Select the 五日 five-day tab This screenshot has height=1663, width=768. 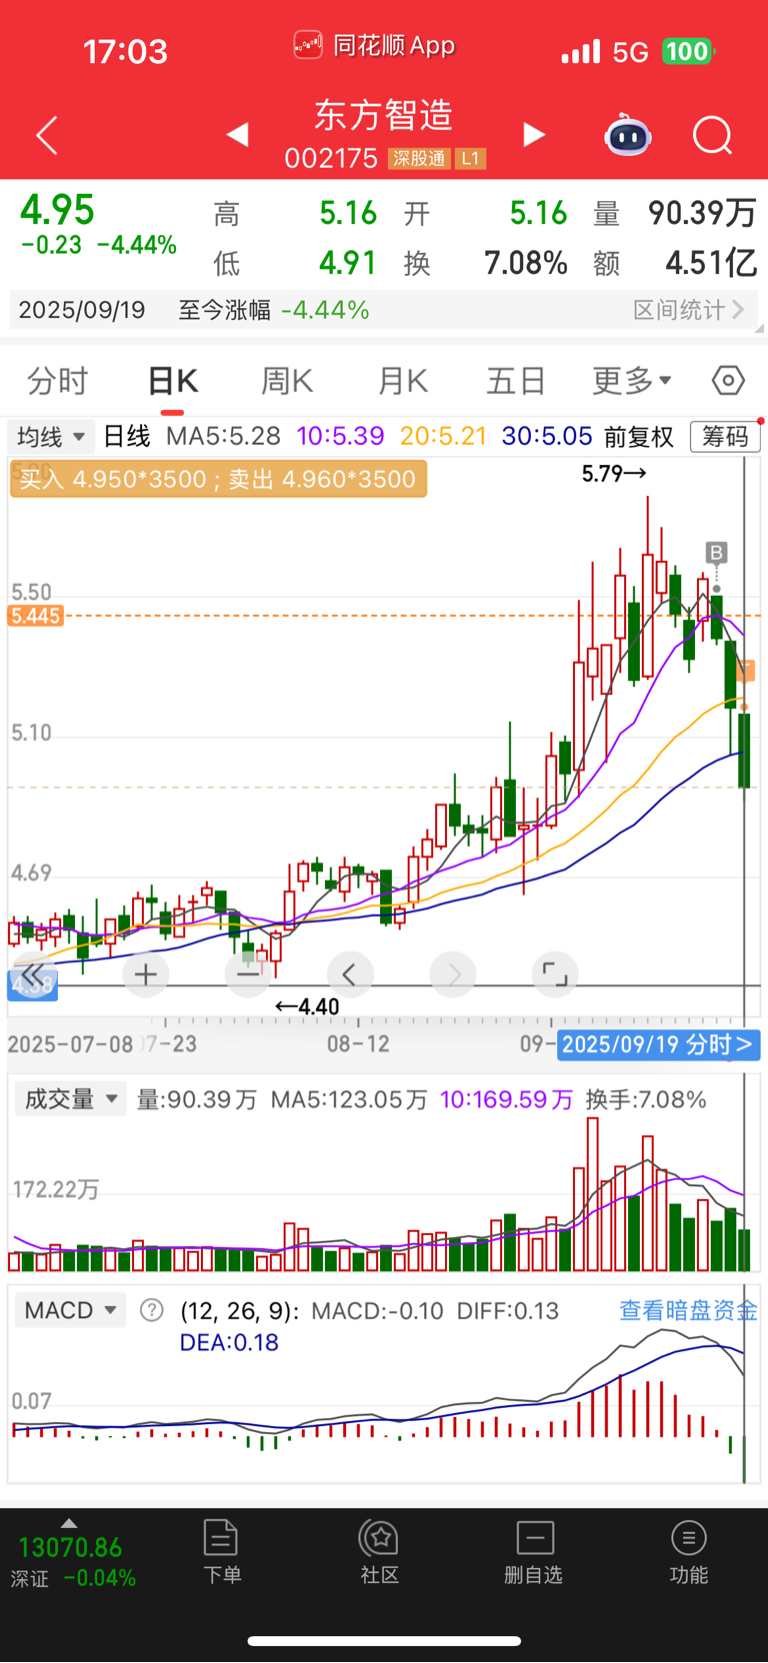tap(516, 381)
